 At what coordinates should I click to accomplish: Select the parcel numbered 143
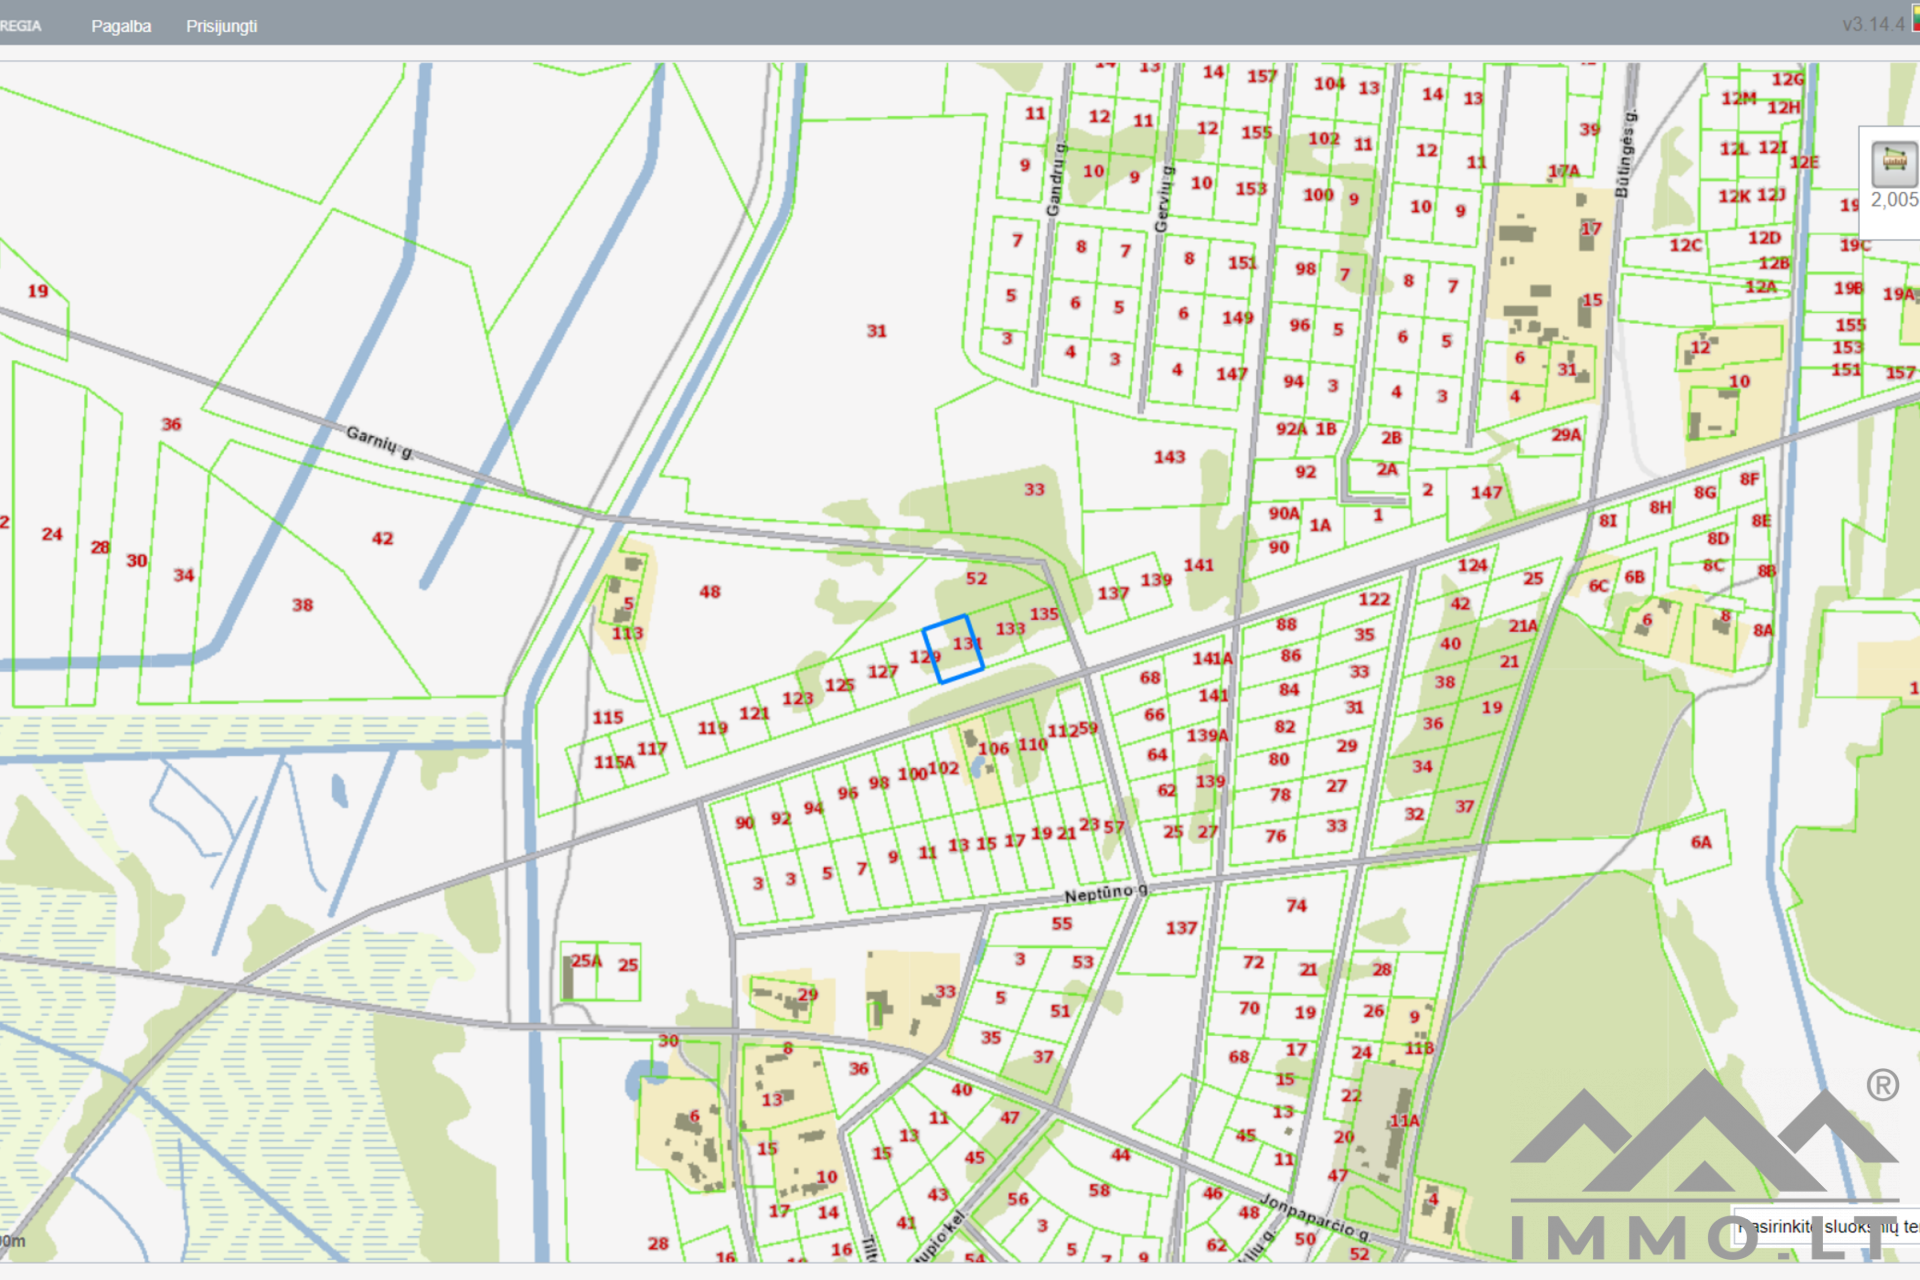coord(1168,457)
